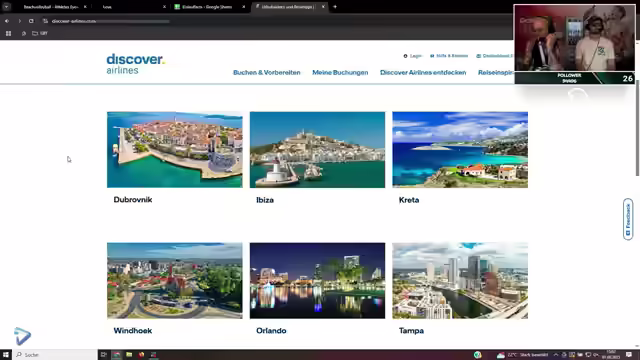
Task: Show hidden system tray icons chevron
Action: click(556, 355)
